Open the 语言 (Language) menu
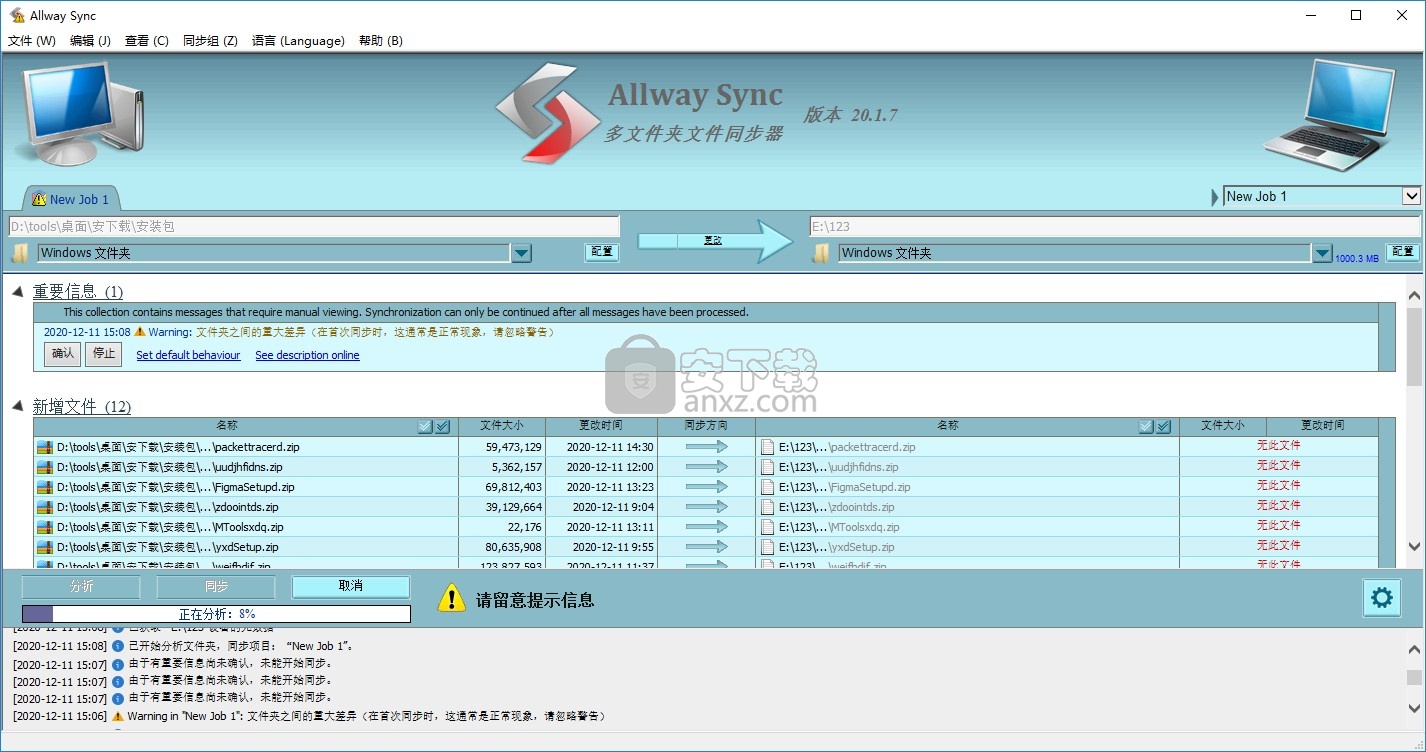This screenshot has height=752, width=1426. pyautogui.click(x=298, y=41)
